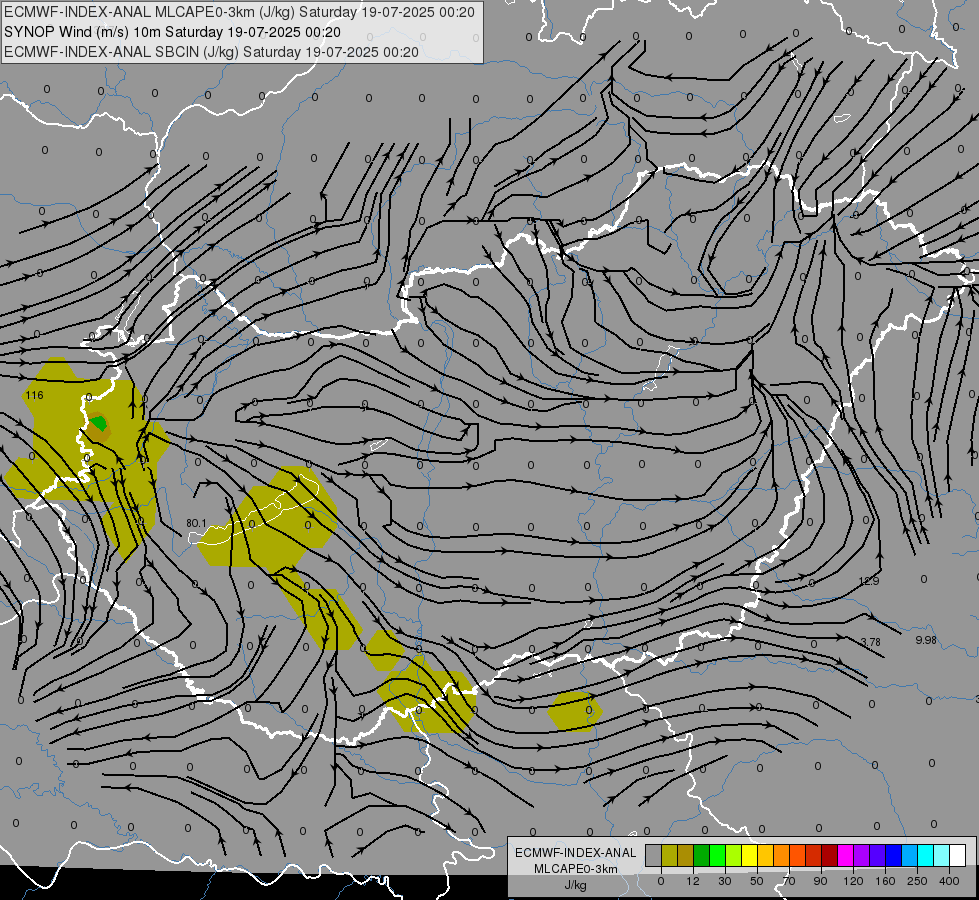Click the white swatch at the legend end
Image resolution: width=979 pixels, height=900 pixels.
pyautogui.click(x=957, y=855)
